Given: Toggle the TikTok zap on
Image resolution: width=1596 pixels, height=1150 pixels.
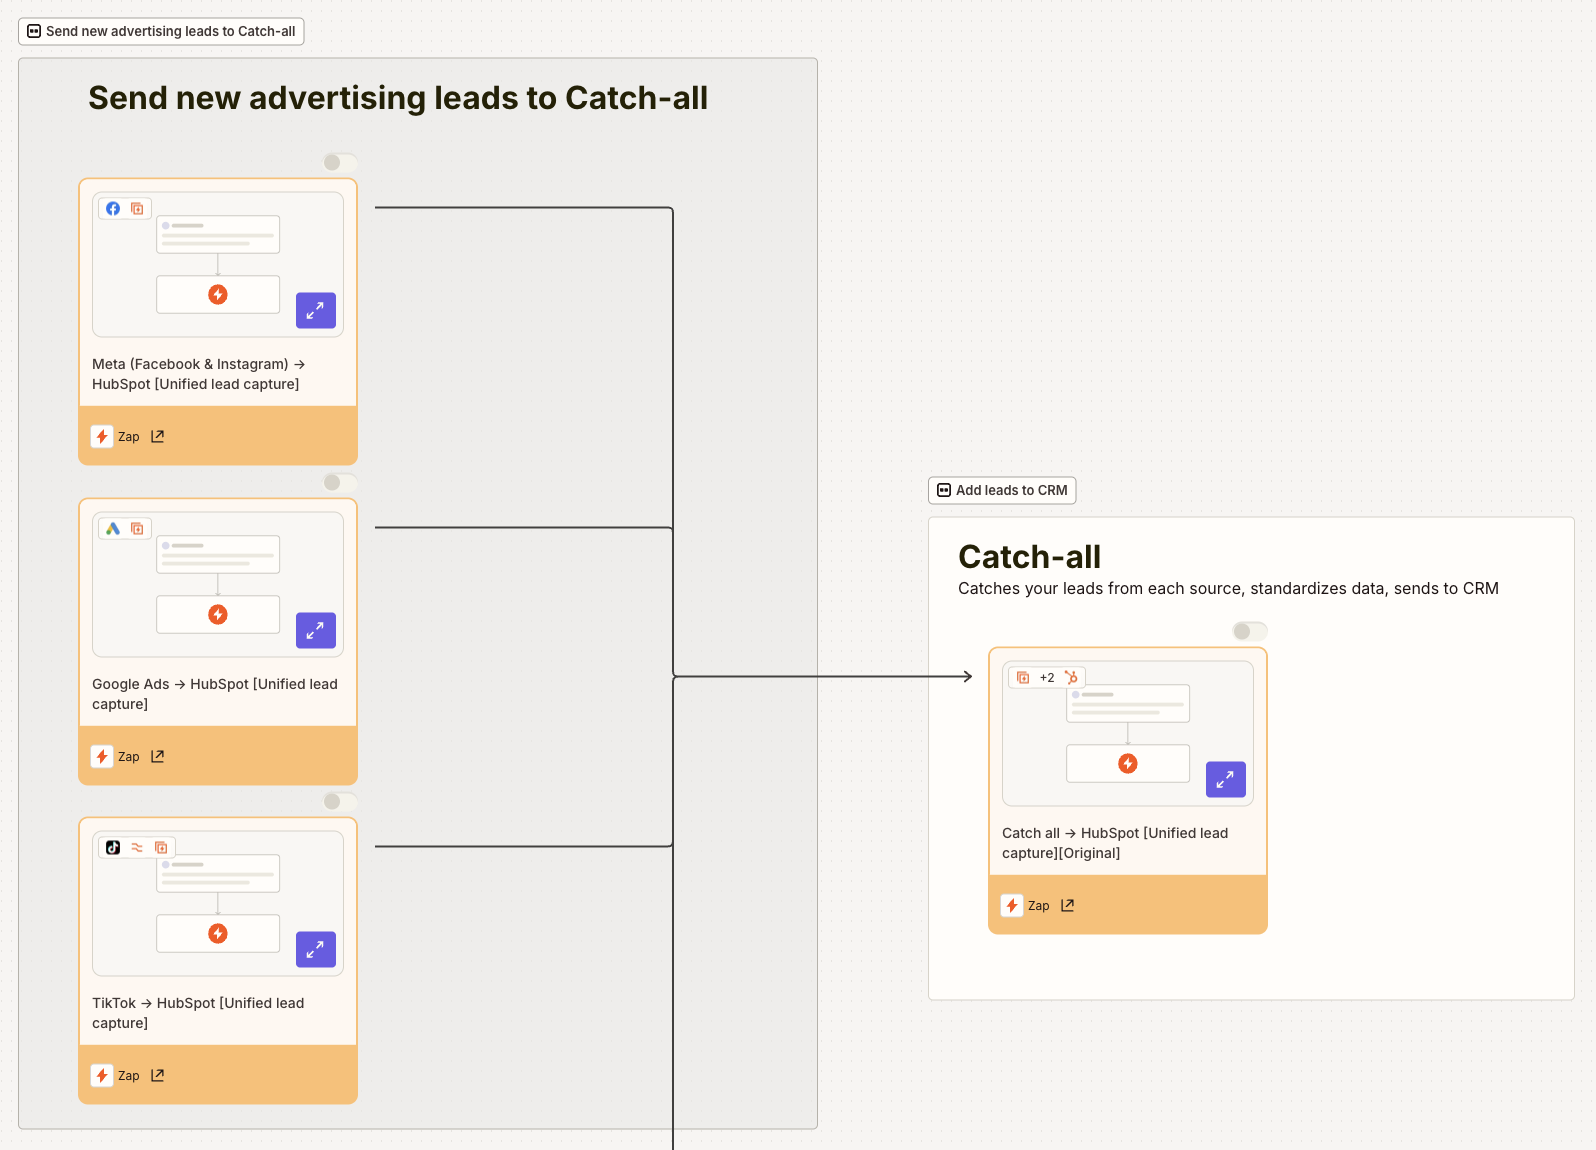Looking at the screenshot, I should pos(340,801).
